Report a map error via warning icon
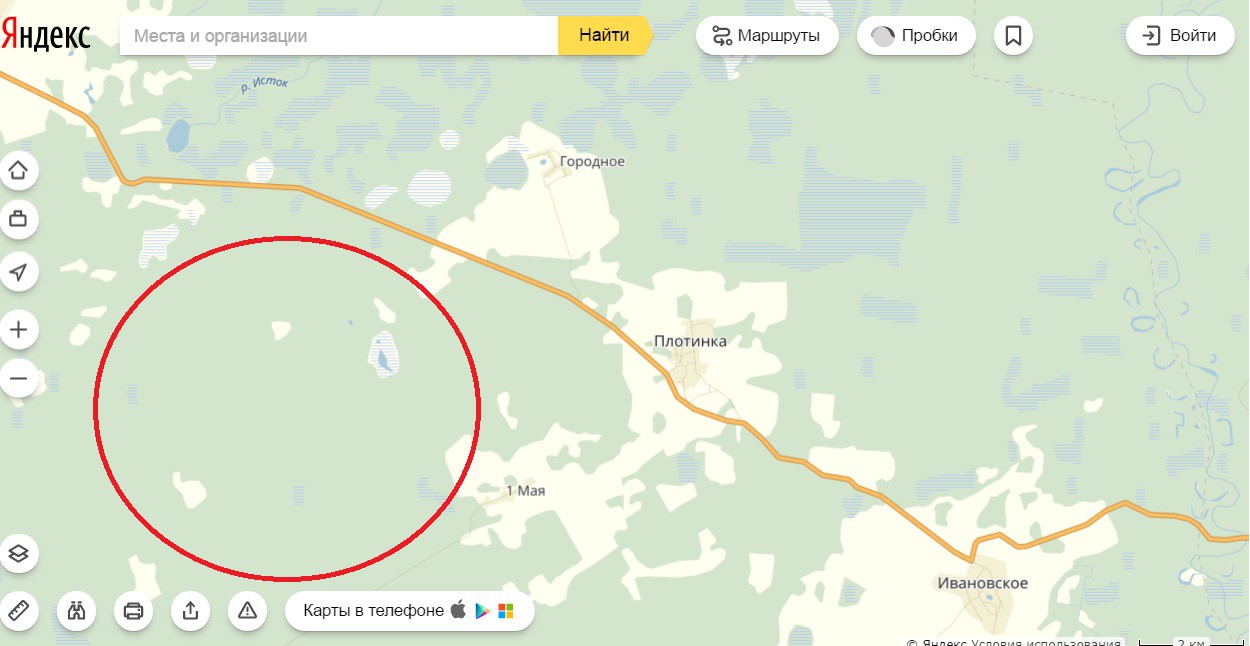 tap(248, 610)
